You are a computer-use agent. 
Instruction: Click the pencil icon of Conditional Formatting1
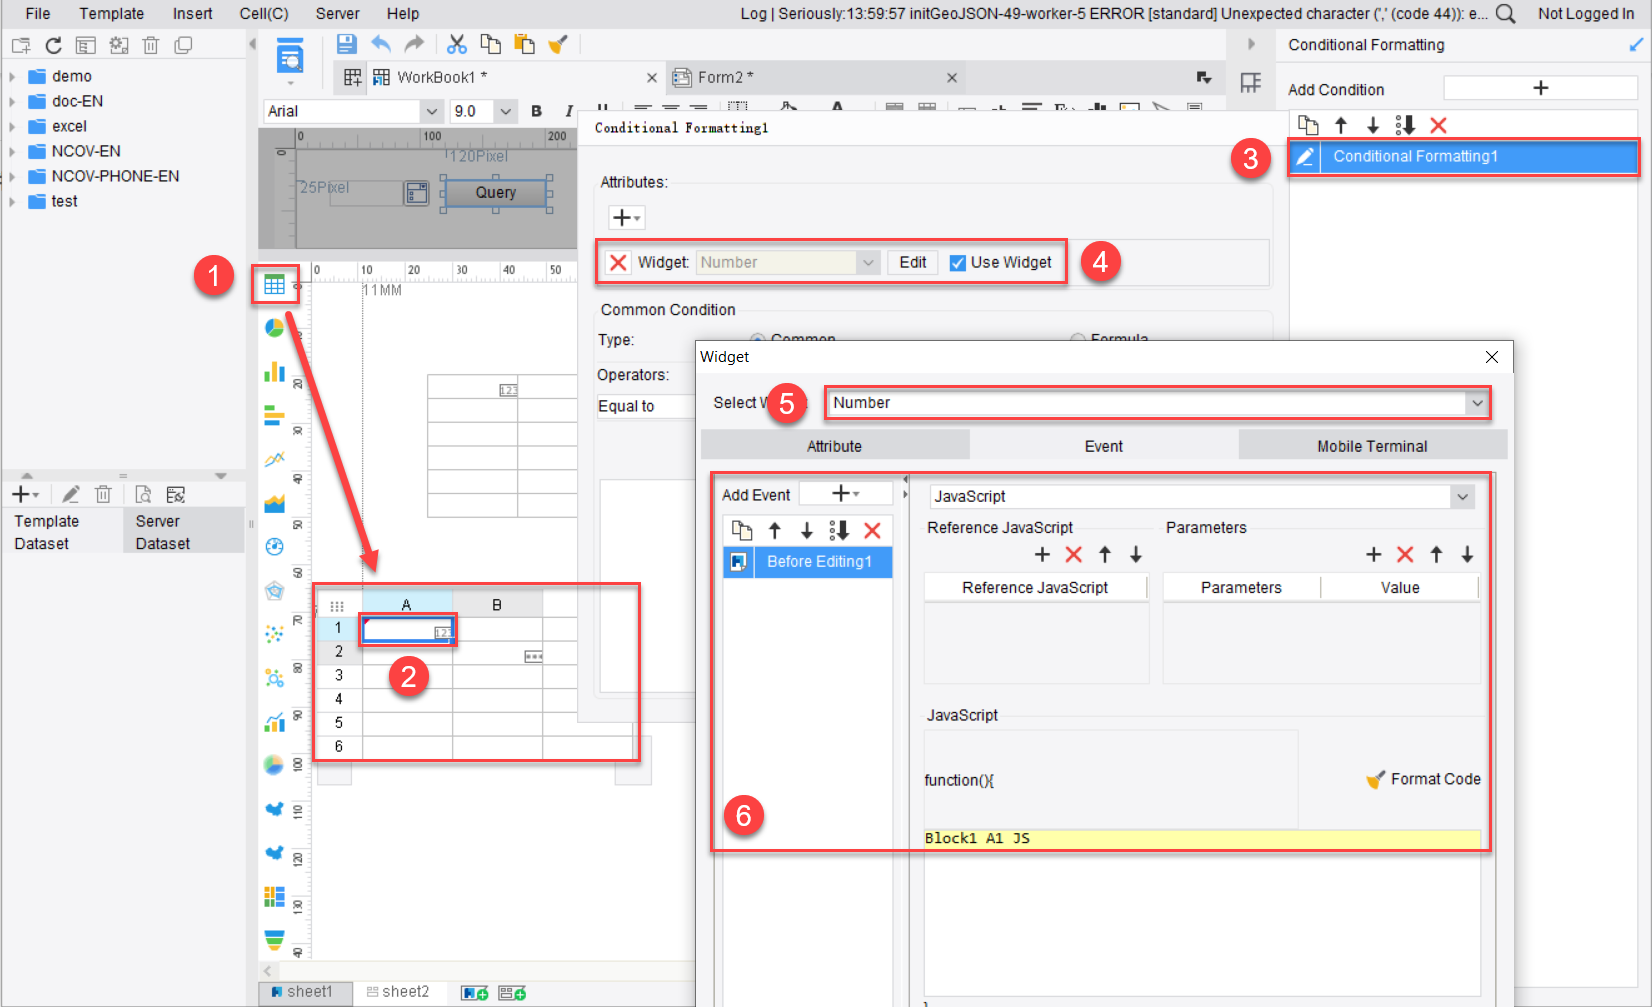click(x=1305, y=157)
